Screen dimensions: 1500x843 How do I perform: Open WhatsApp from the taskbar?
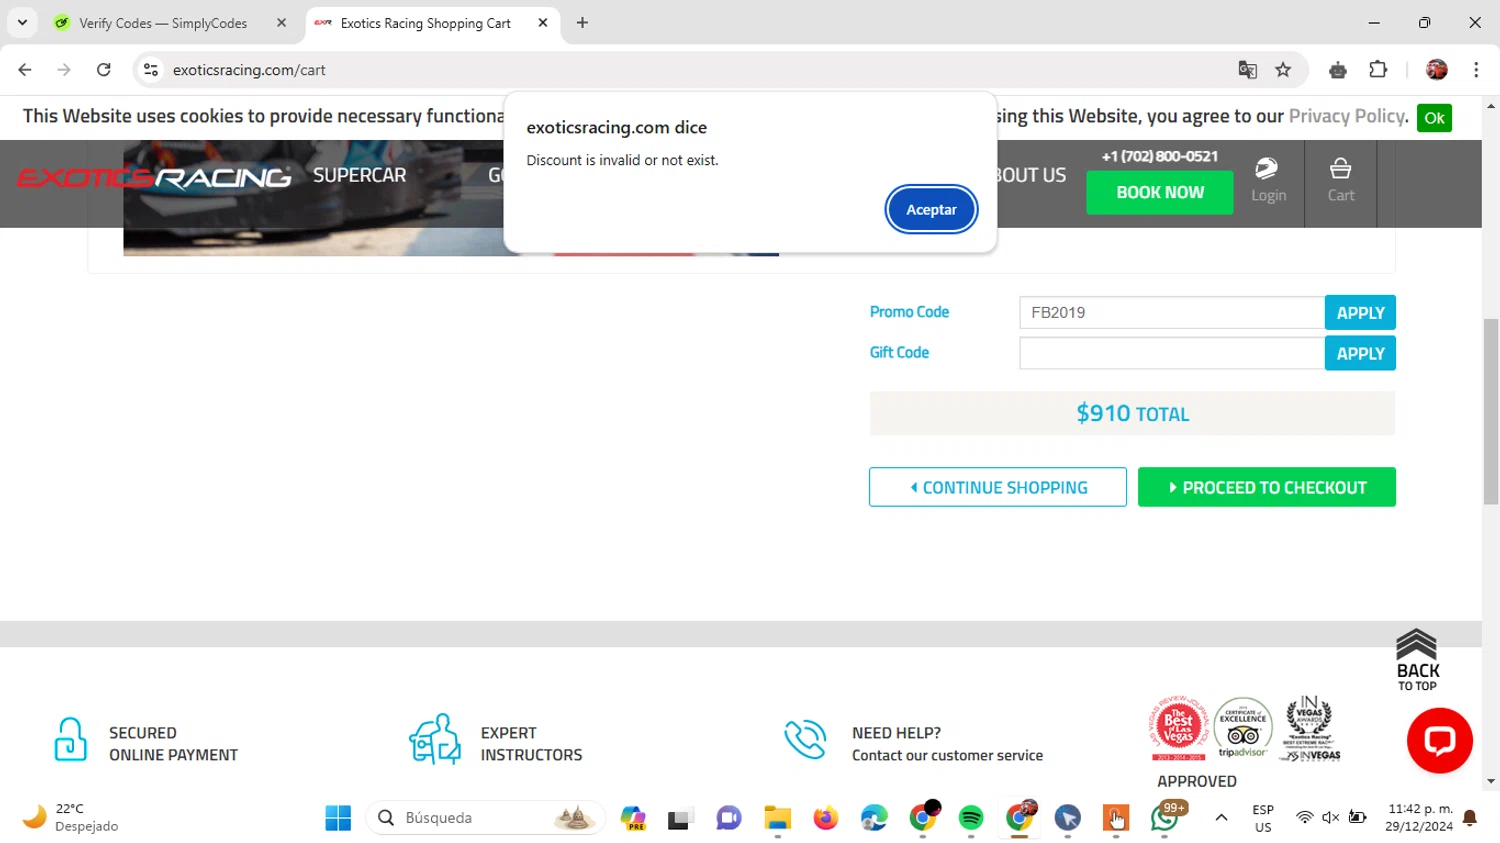click(x=1165, y=818)
